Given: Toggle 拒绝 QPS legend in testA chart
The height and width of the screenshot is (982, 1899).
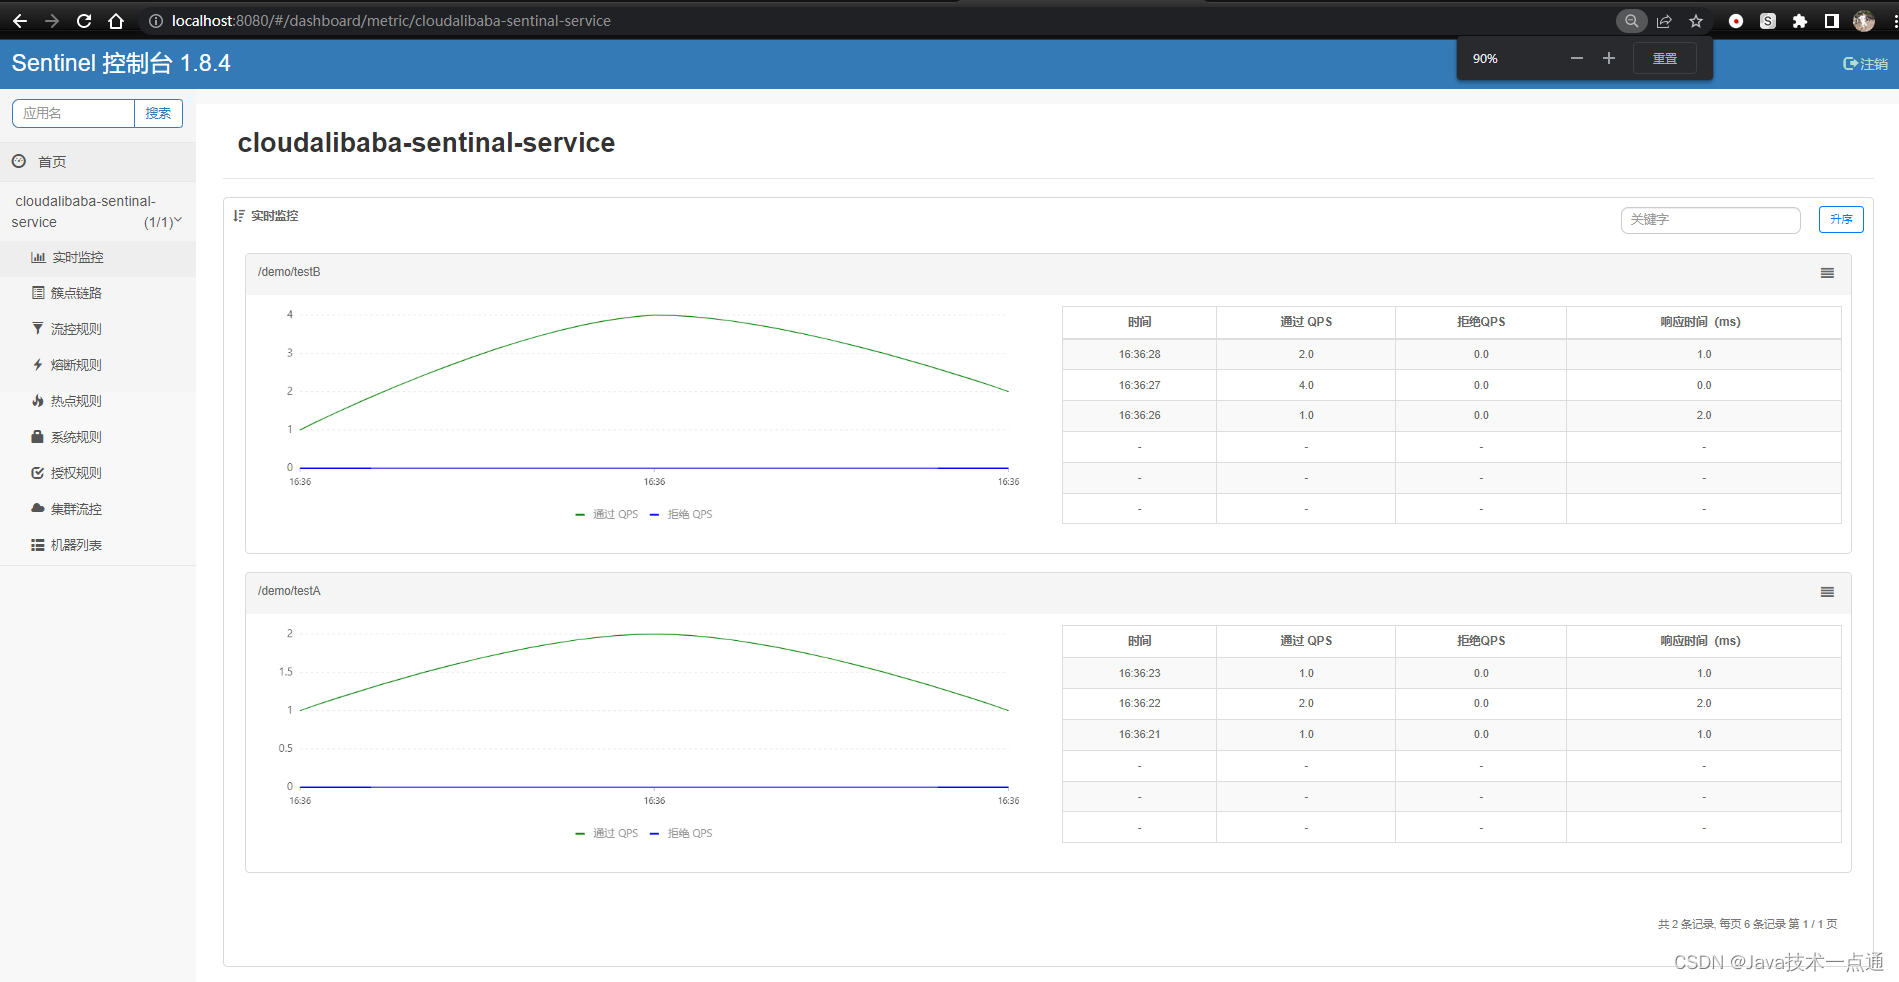Looking at the screenshot, I should pyautogui.click(x=681, y=833).
